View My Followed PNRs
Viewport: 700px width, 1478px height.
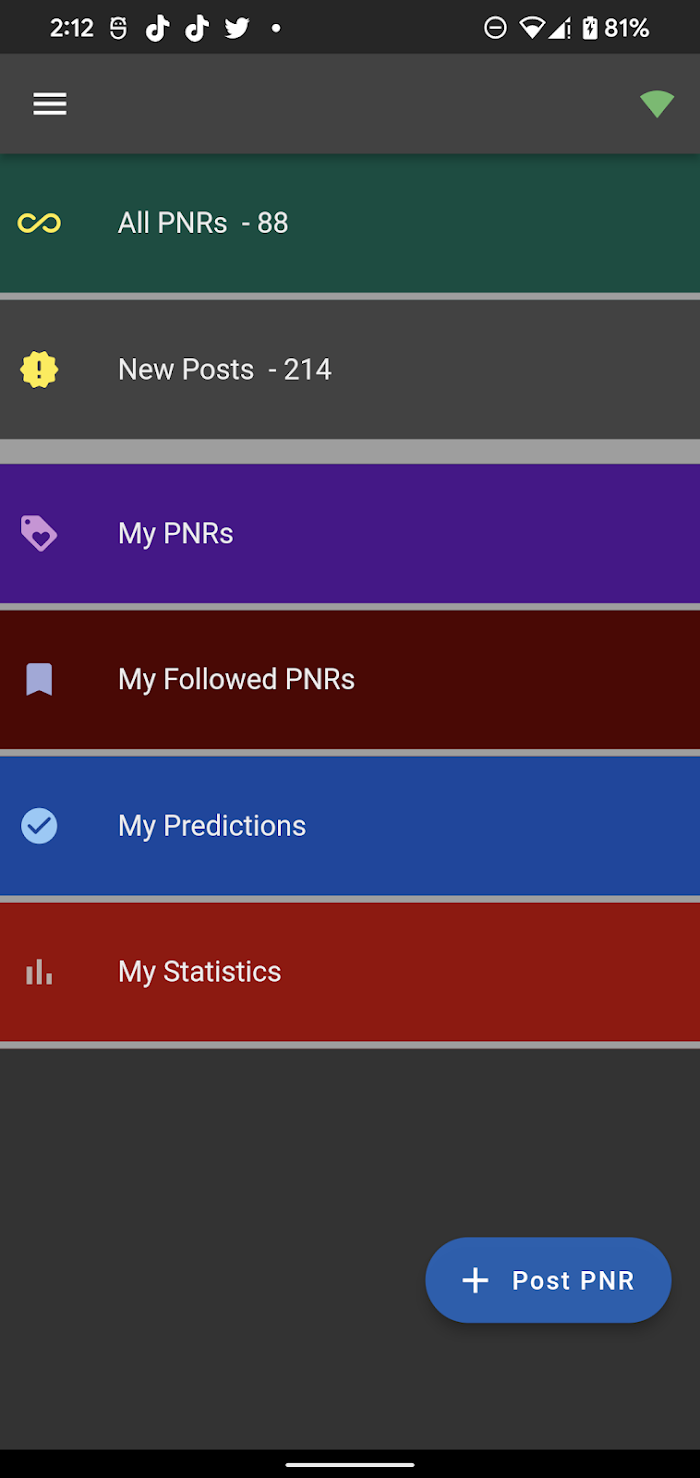(350, 680)
